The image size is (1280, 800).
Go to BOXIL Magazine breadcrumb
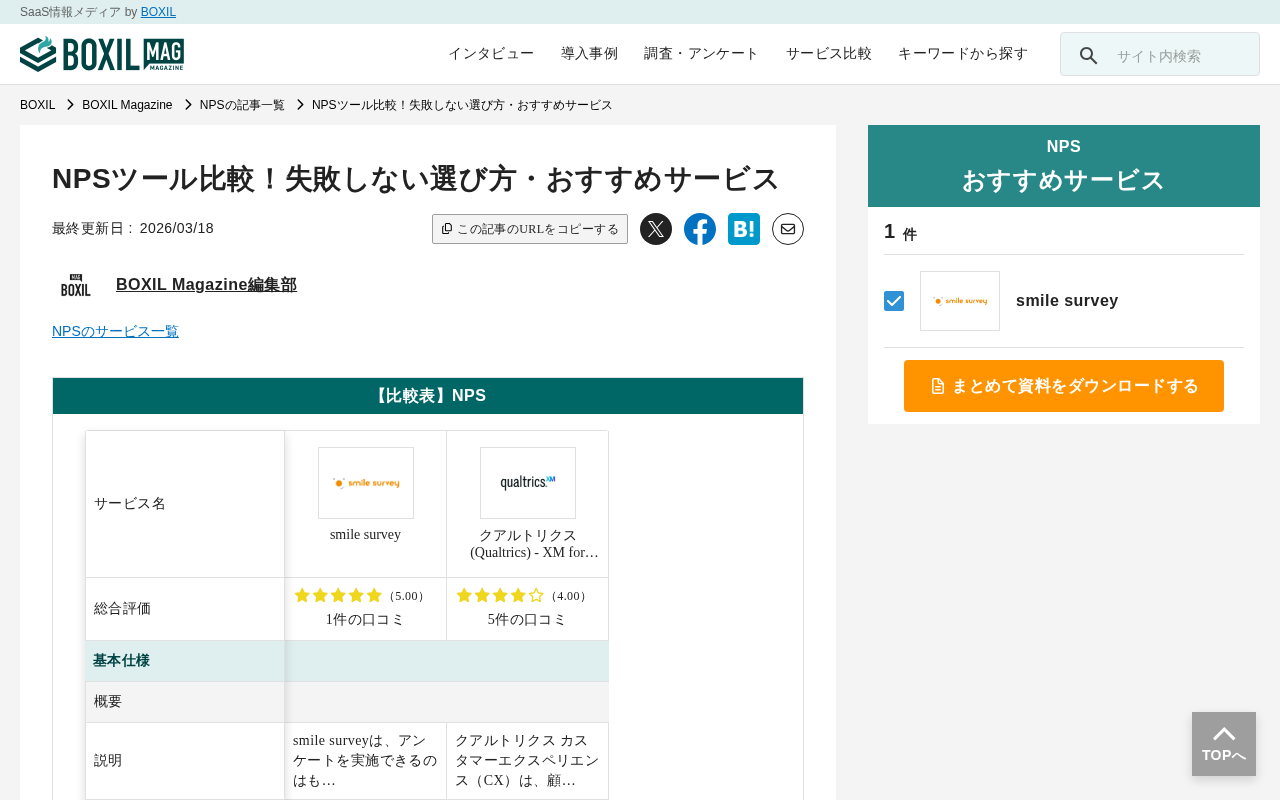coord(127,105)
